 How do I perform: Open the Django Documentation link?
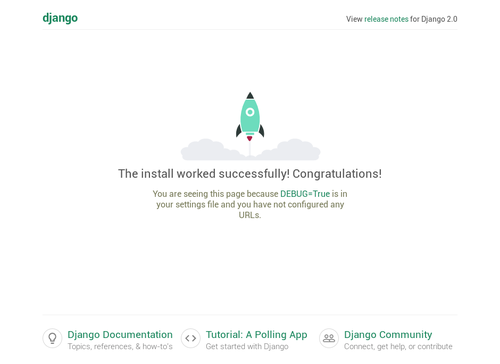[x=120, y=335]
